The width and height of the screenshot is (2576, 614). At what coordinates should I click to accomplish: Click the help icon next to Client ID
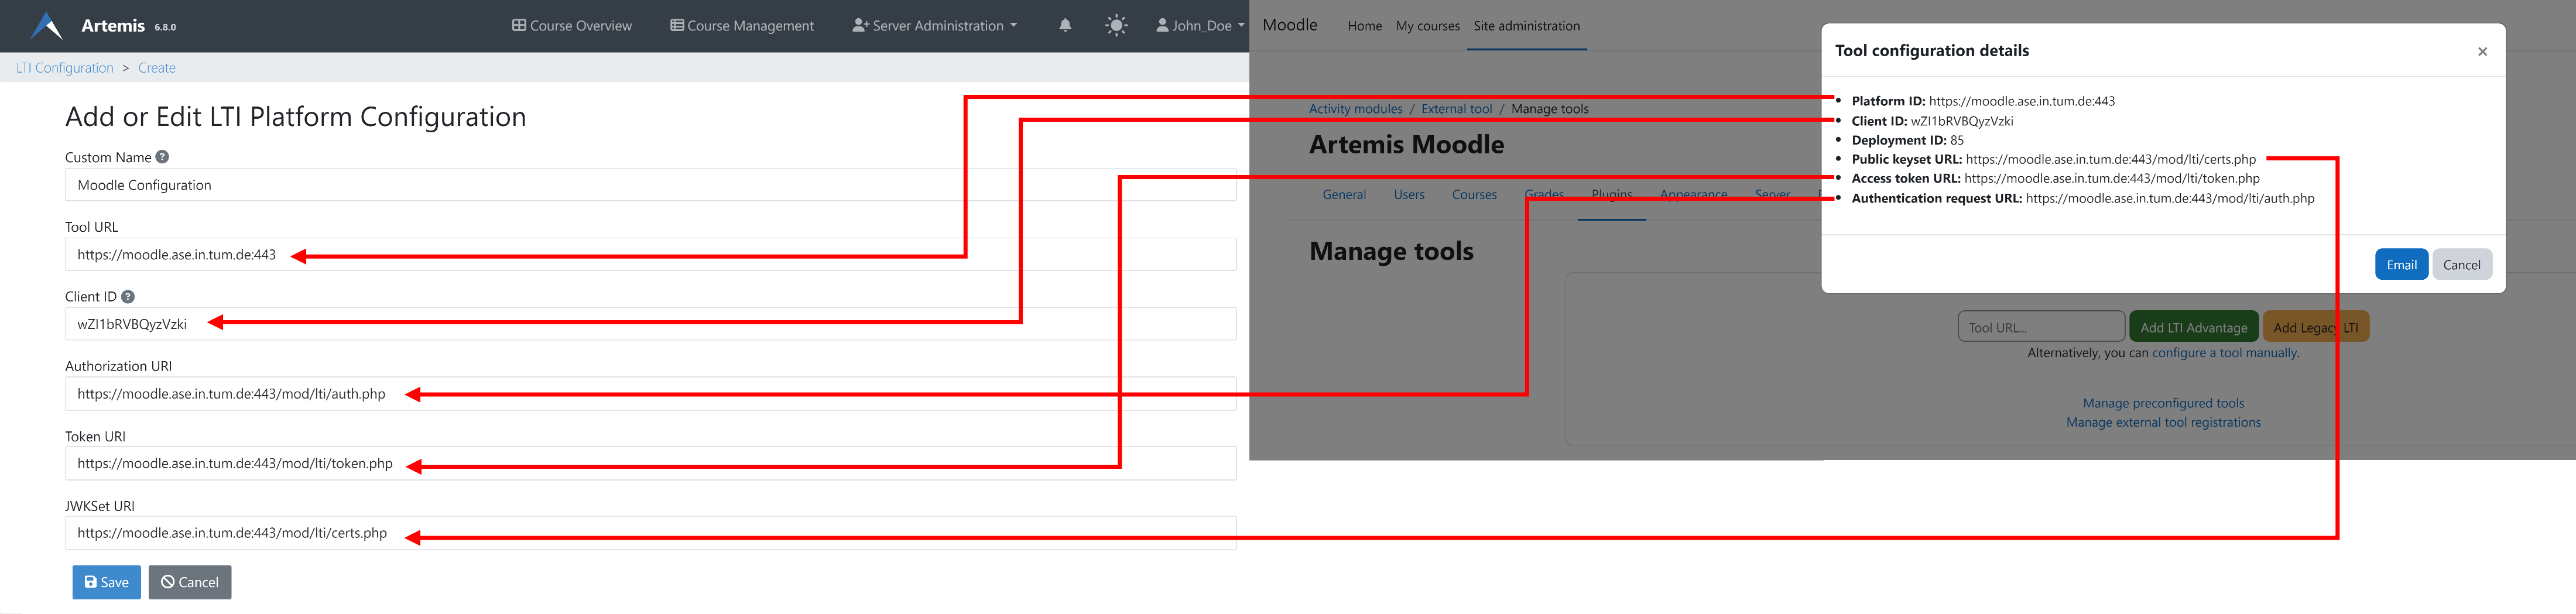click(x=128, y=296)
